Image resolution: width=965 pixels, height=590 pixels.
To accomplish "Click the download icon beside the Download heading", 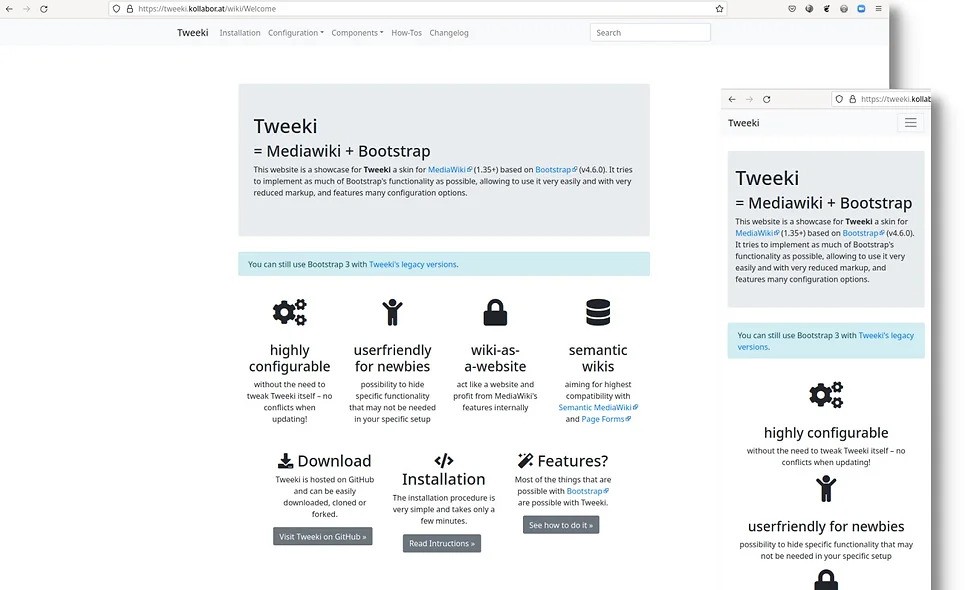I will pos(285,461).
